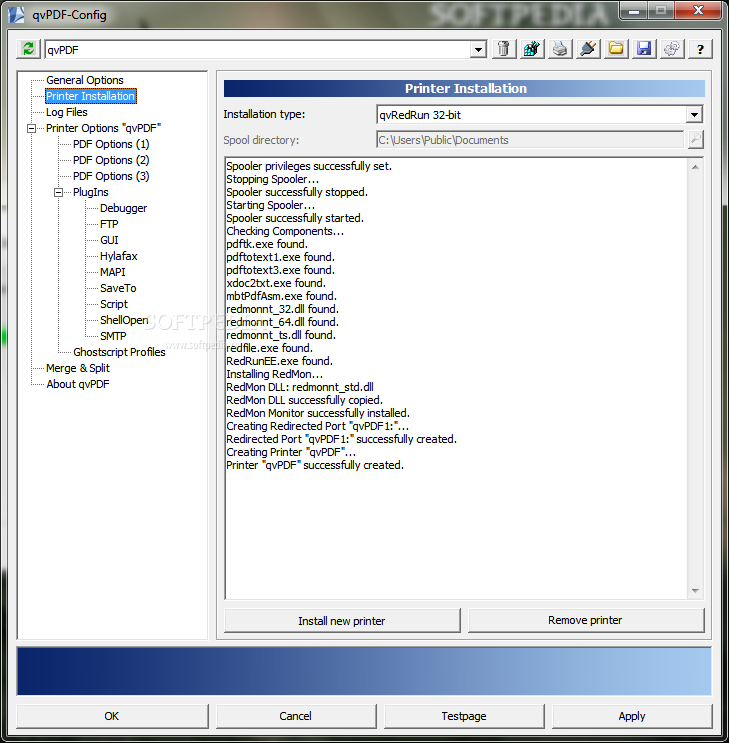Click the Install new printer button

click(x=342, y=621)
